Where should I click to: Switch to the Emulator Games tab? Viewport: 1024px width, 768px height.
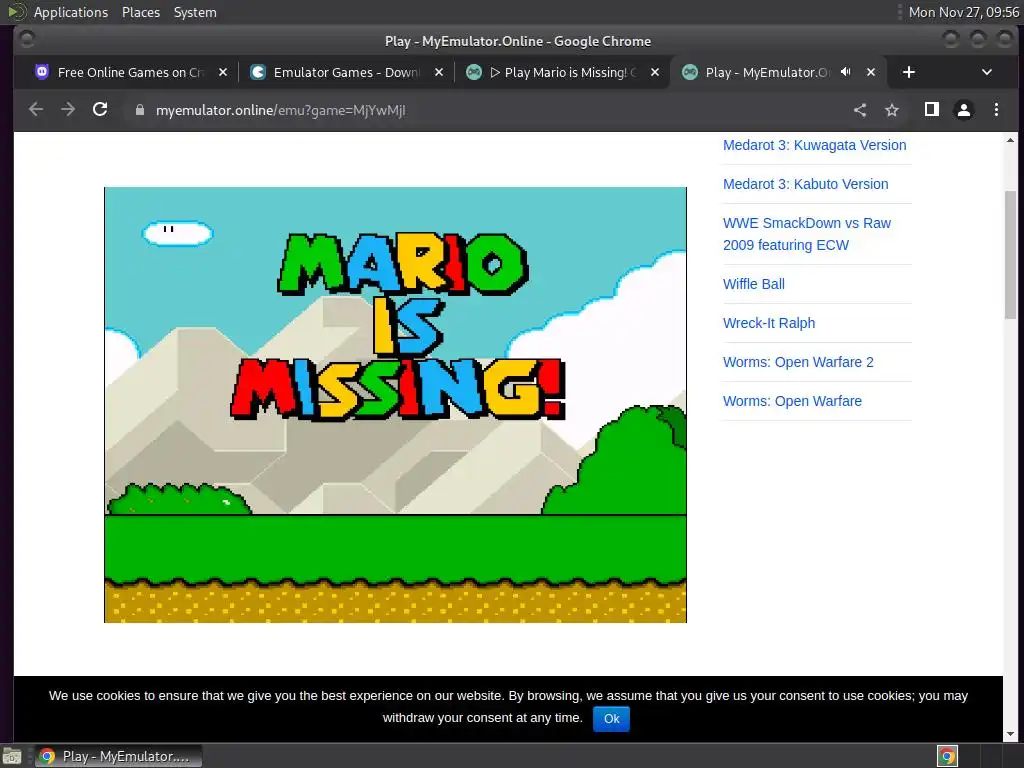tap(347, 72)
